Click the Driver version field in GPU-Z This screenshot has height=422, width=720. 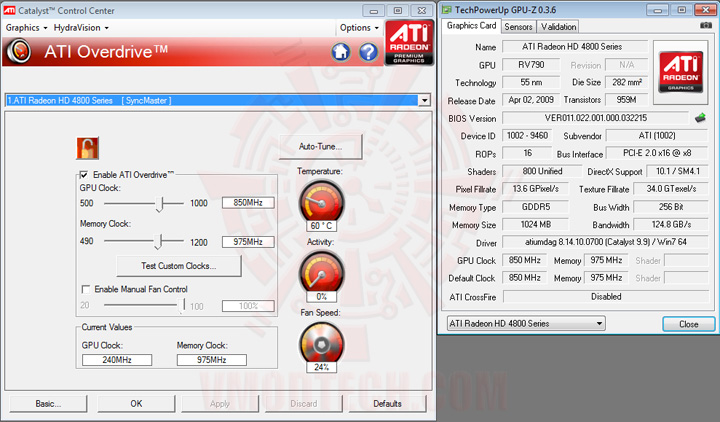pyautogui.click(x=605, y=242)
